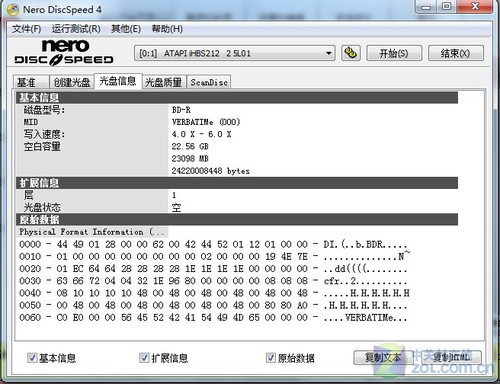Click the 扩展信息 section header

coord(237,183)
